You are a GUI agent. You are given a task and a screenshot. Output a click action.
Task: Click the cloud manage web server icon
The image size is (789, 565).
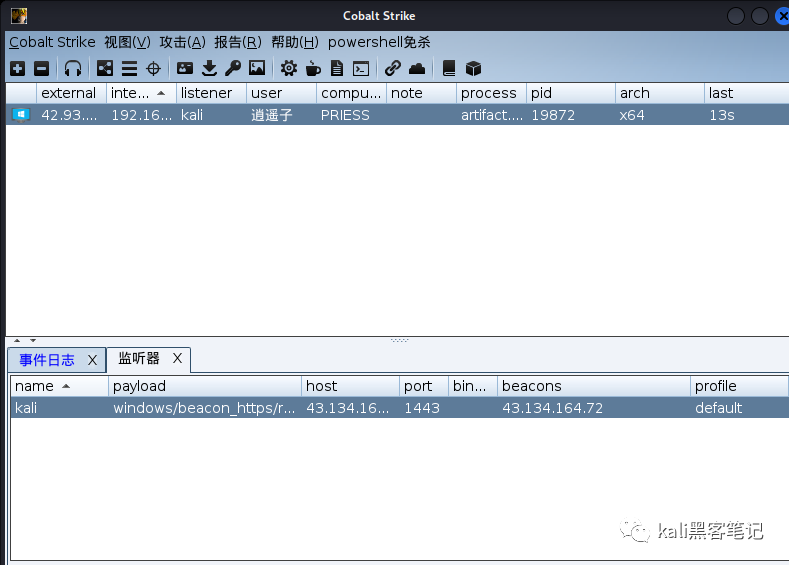coord(417,68)
